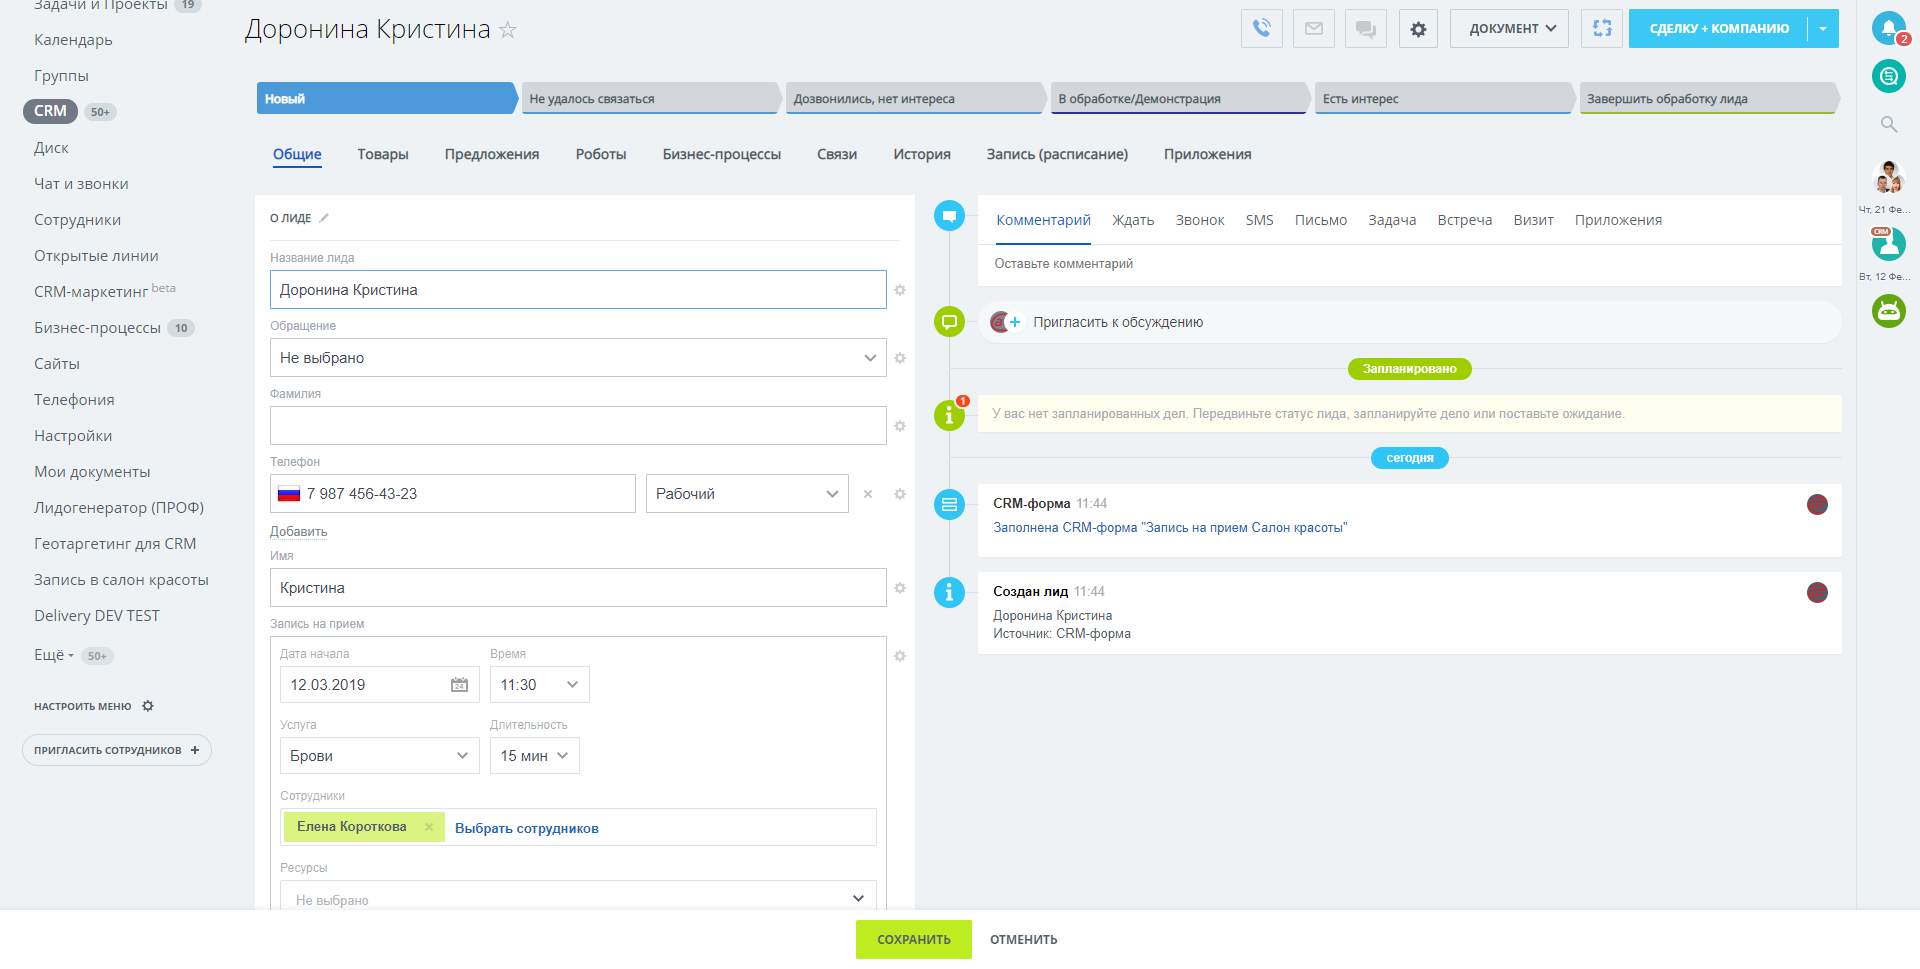Image resolution: width=1920 pixels, height=969 pixels.
Task: Remove Елена Короткова from employees
Action: tap(429, 827)
